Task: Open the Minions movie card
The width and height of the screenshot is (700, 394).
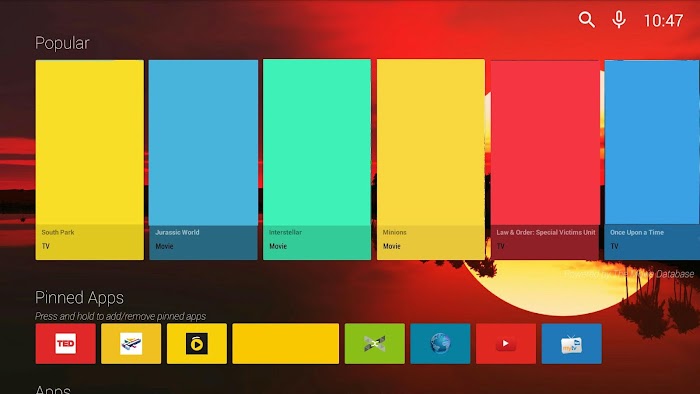Action: point(431,159)
